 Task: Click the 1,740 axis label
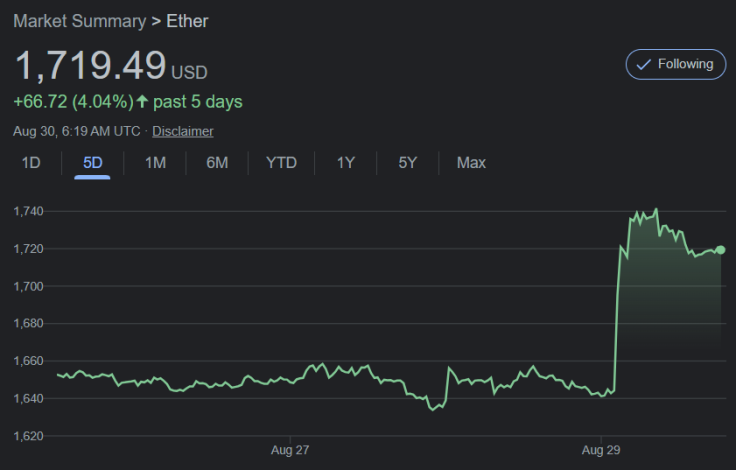(28, 211)
